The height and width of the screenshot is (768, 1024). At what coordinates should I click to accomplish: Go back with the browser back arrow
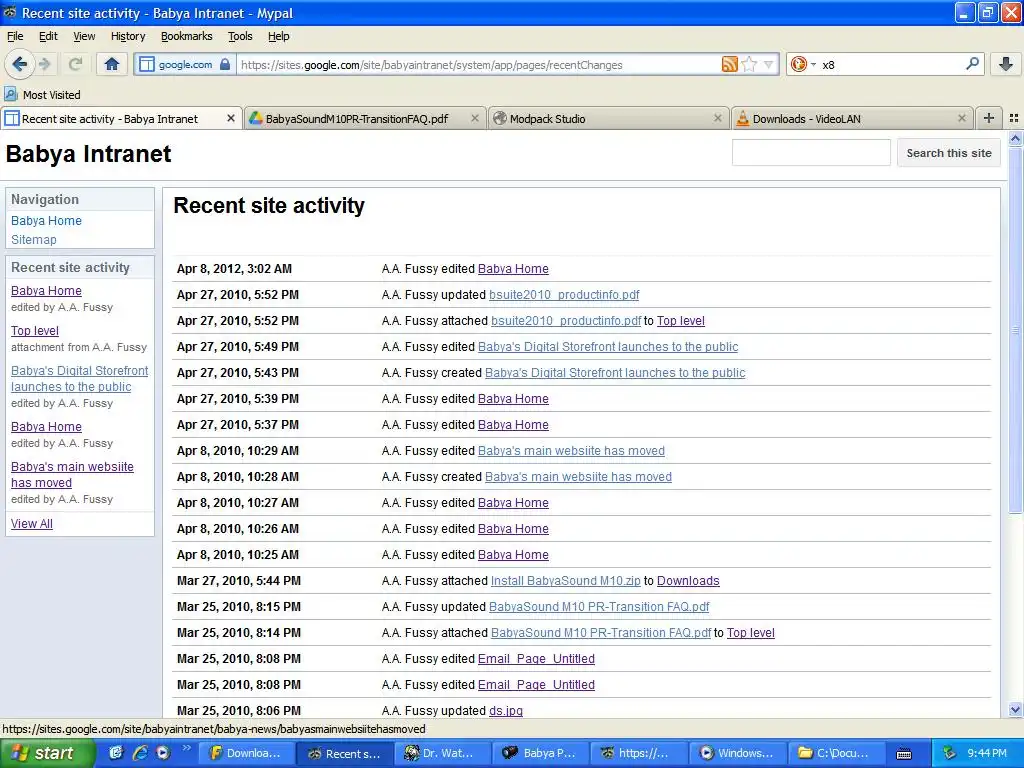[x=20, y=64]
